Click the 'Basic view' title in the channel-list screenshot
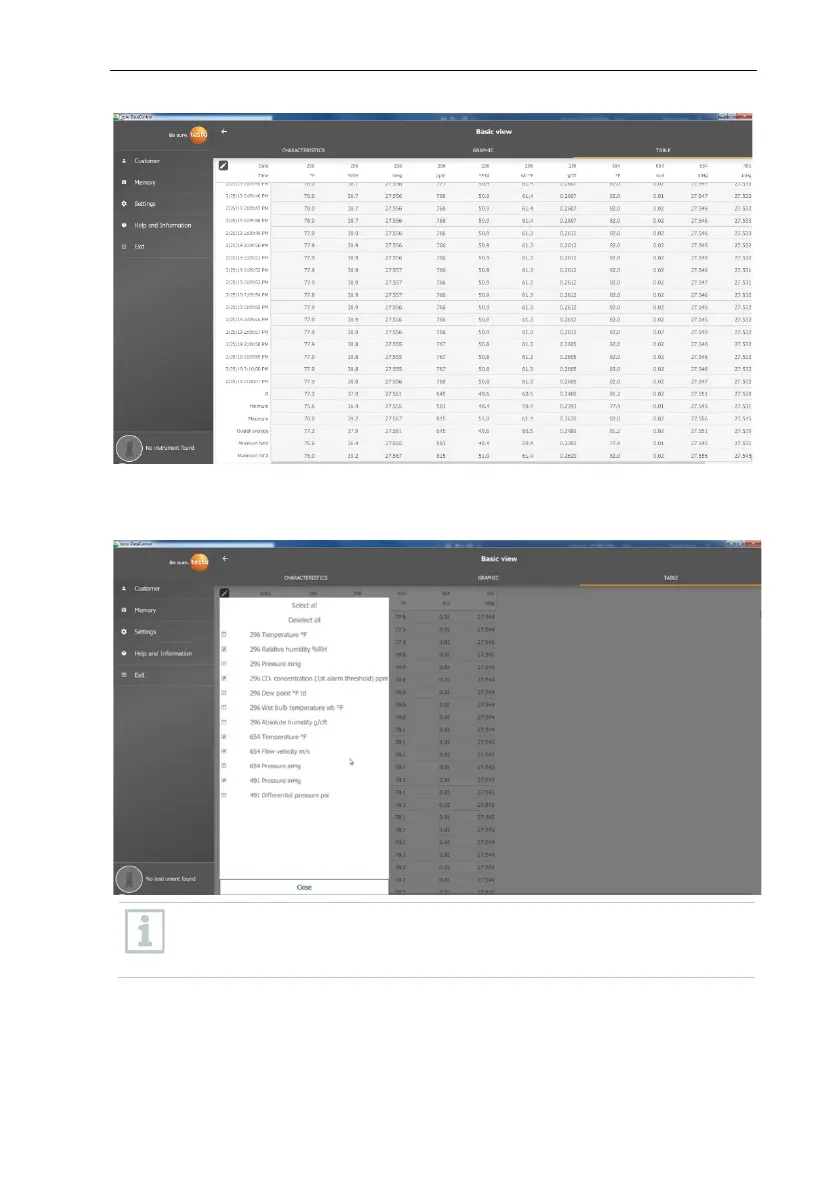This screenshot has height=1191, width=839. (x=499, y=558)
